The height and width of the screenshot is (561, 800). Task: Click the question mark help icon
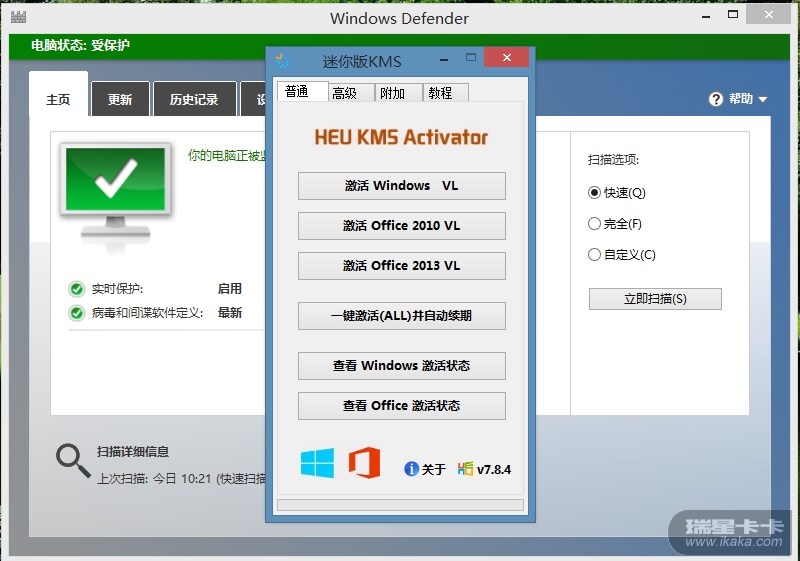point(716,99)
